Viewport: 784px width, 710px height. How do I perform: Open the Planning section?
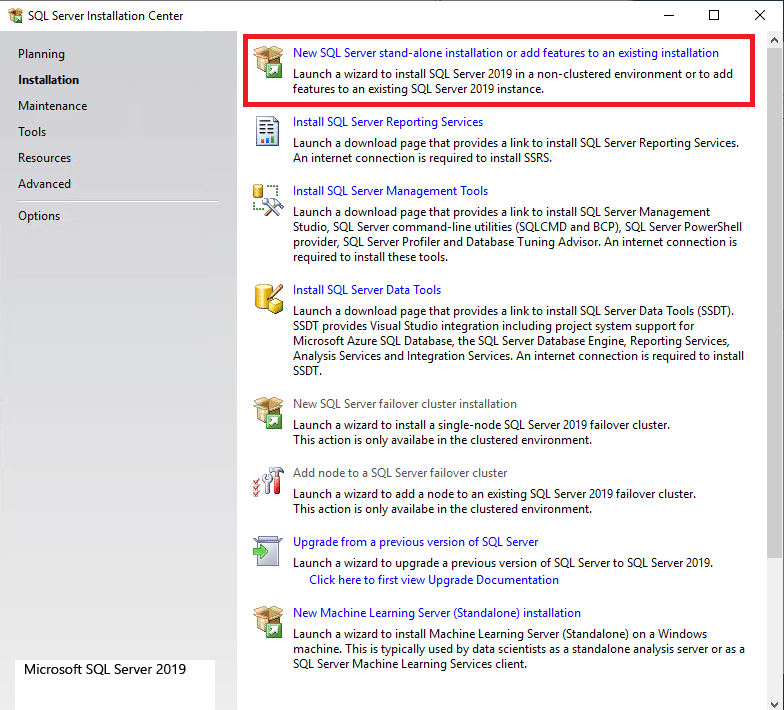(42, 54)
